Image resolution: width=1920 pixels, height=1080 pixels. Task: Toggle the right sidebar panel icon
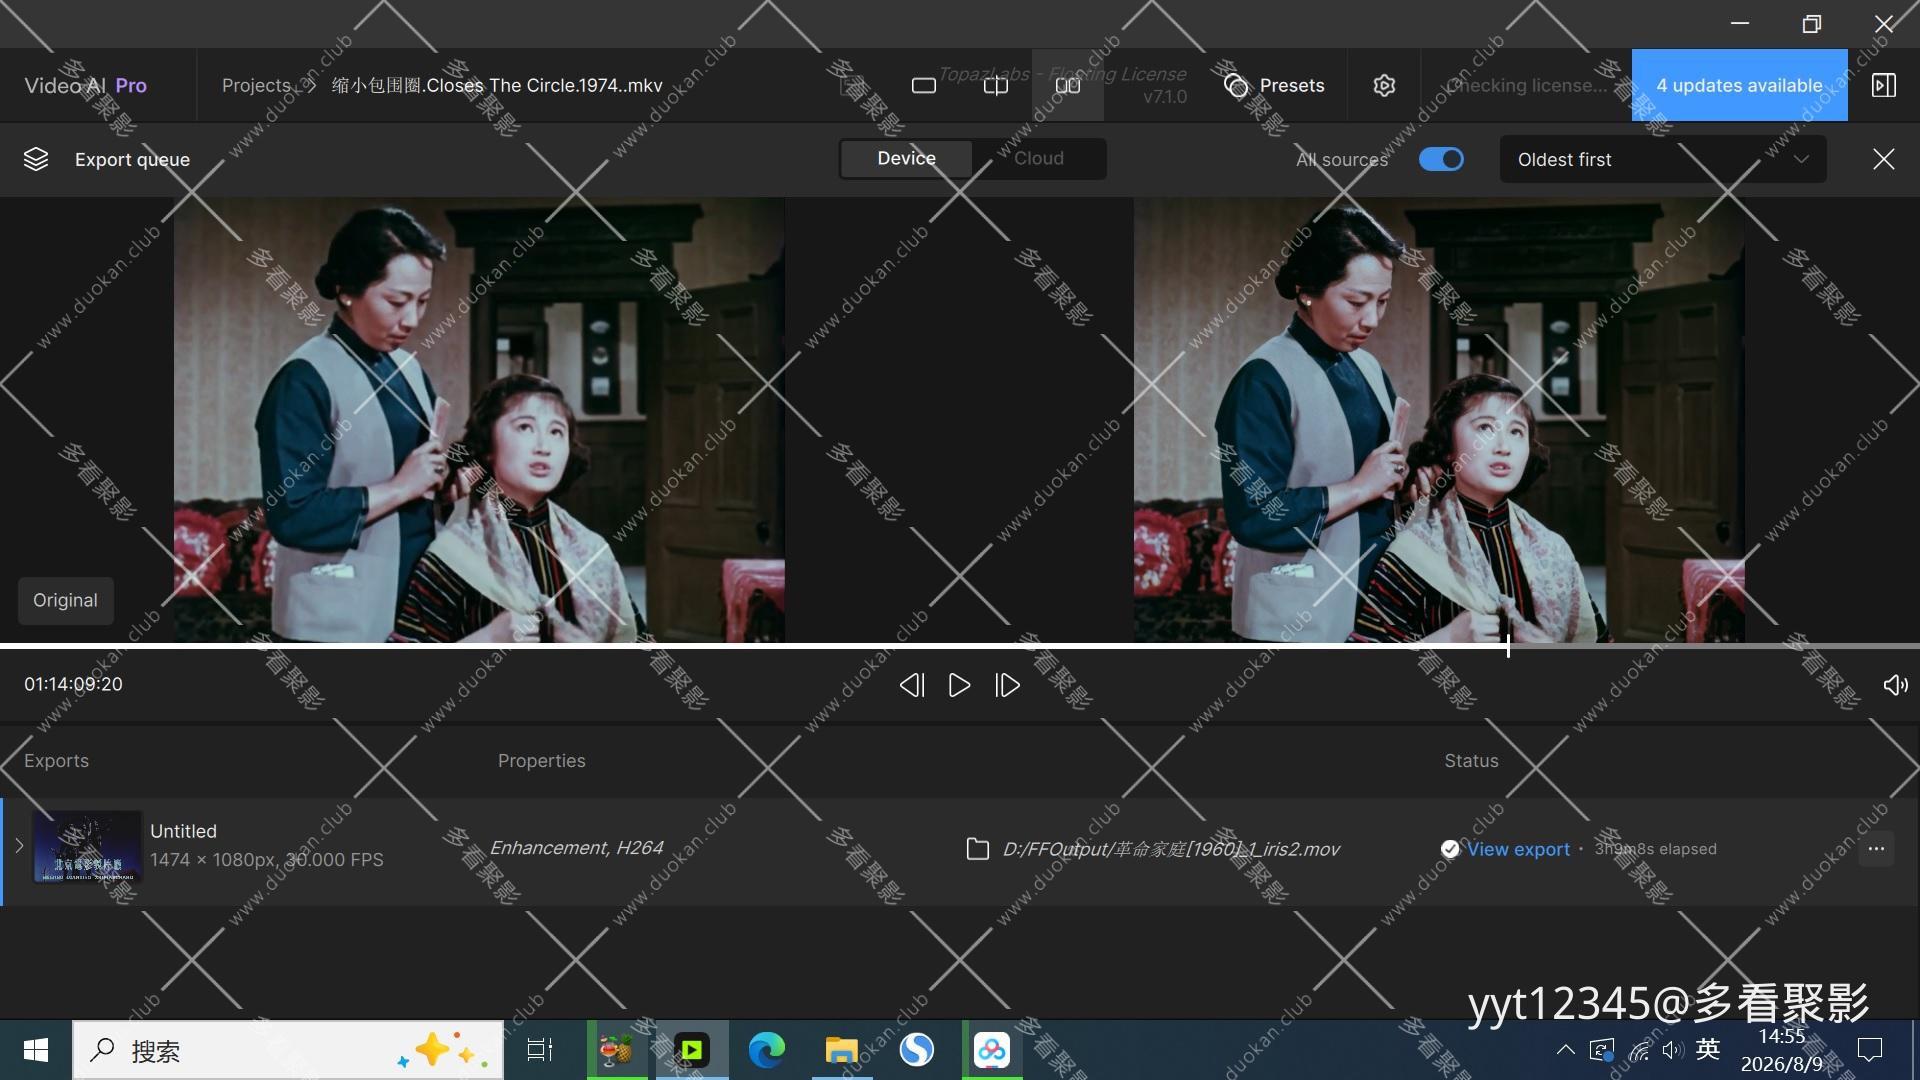pos(1884,86)
